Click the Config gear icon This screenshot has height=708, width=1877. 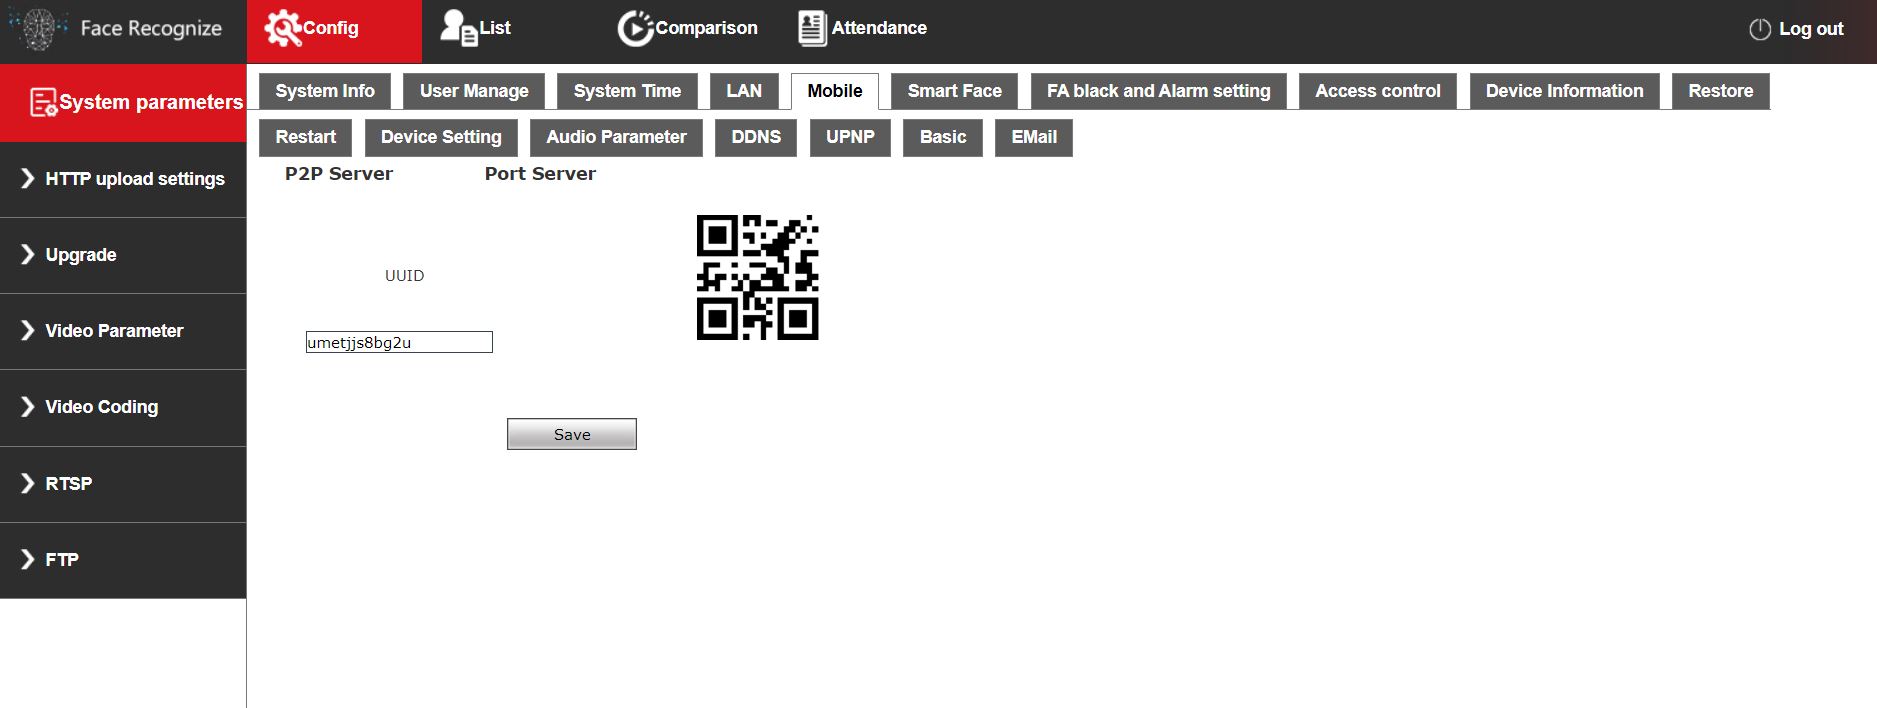pyautogui.click(x=283, y=28)
